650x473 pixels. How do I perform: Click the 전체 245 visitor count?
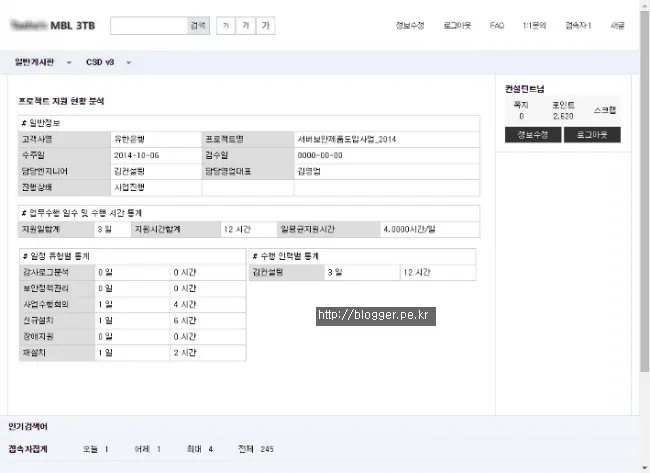(256, 449)
